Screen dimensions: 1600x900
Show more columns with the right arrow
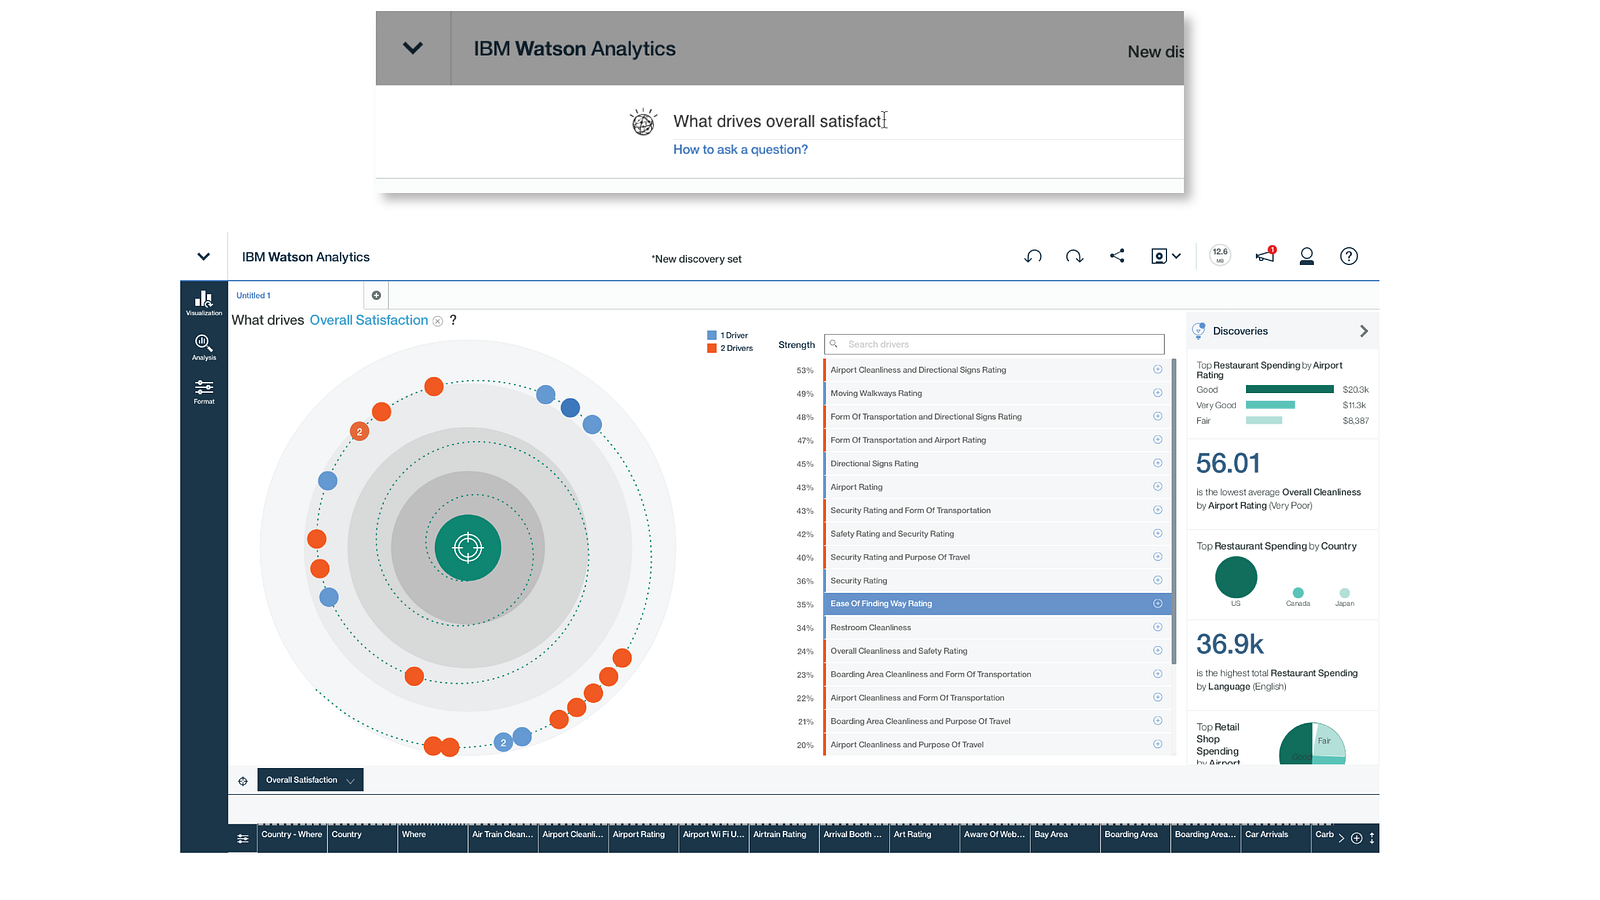coord(1341,839)
